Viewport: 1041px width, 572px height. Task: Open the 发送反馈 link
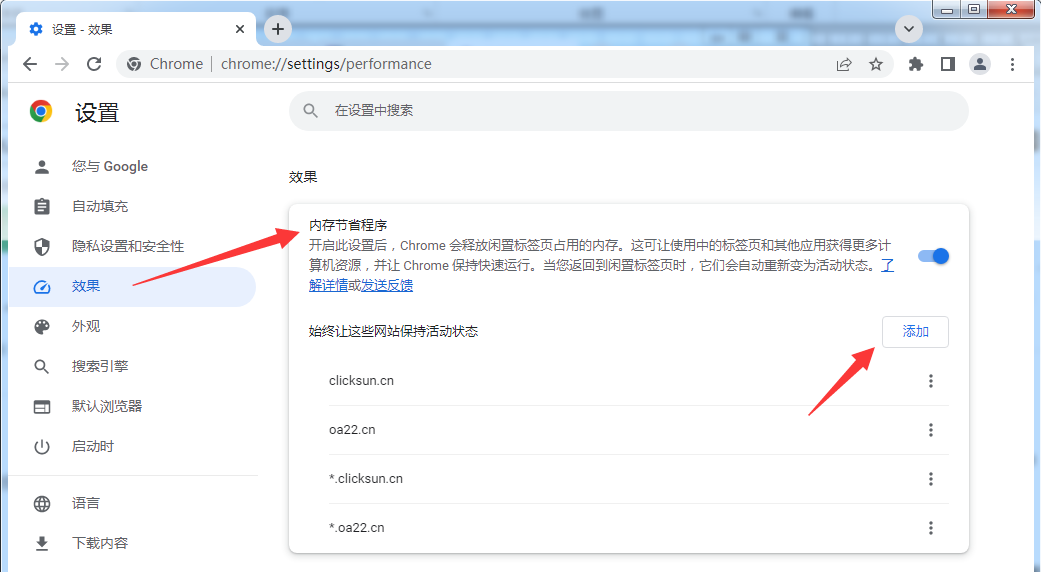click(386, 285)
